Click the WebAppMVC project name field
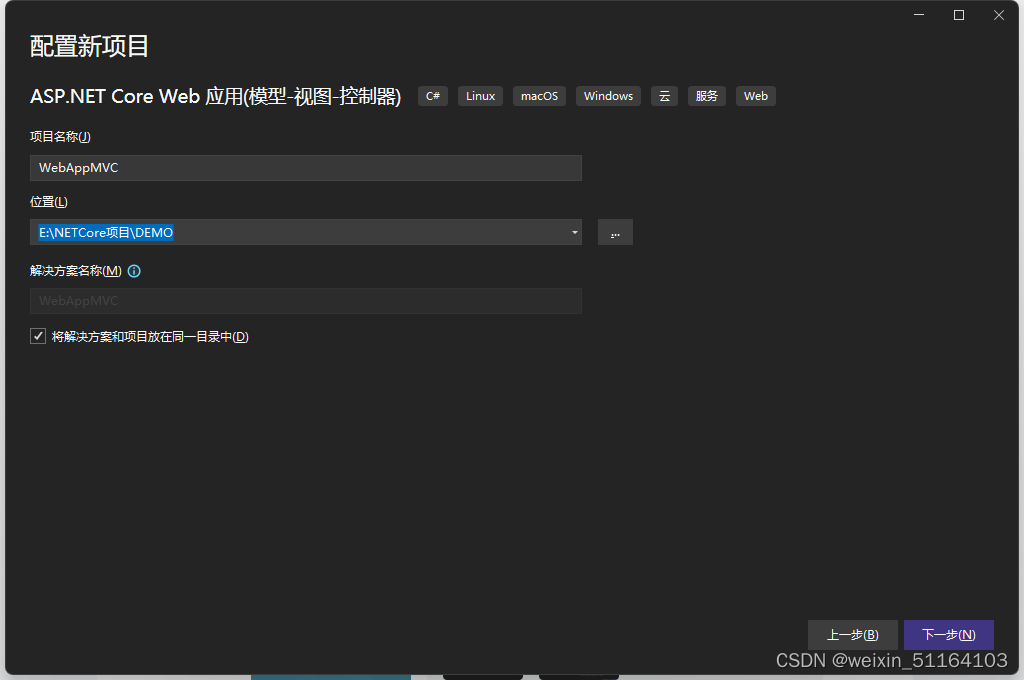Image resolution: width=1024 pixels, height=680 pixels. 305,167
